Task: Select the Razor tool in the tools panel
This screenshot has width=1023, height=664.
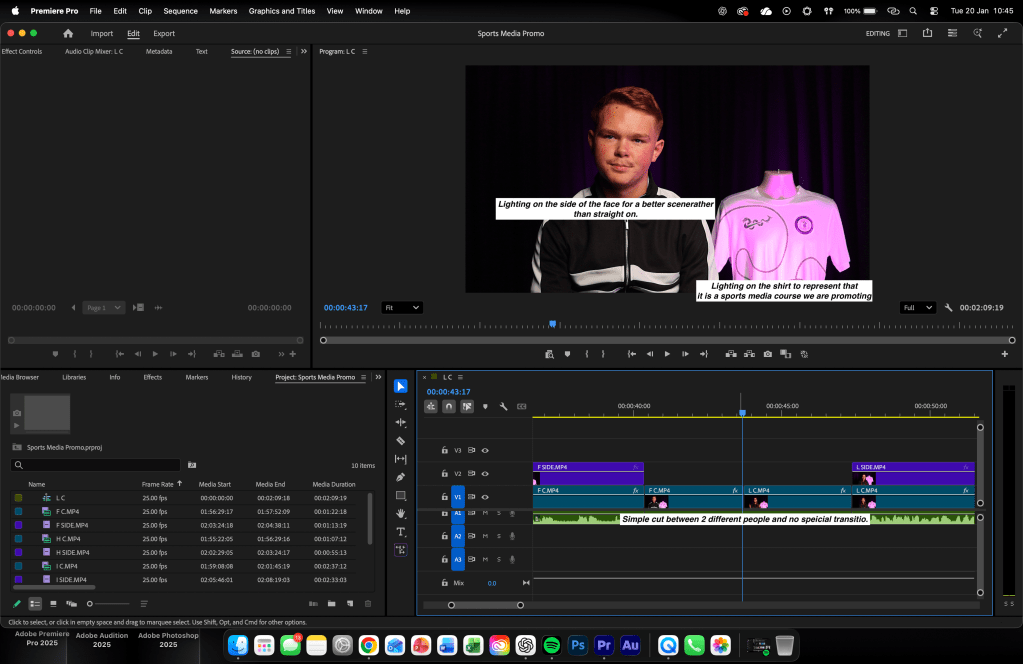Action: (400, 441)
